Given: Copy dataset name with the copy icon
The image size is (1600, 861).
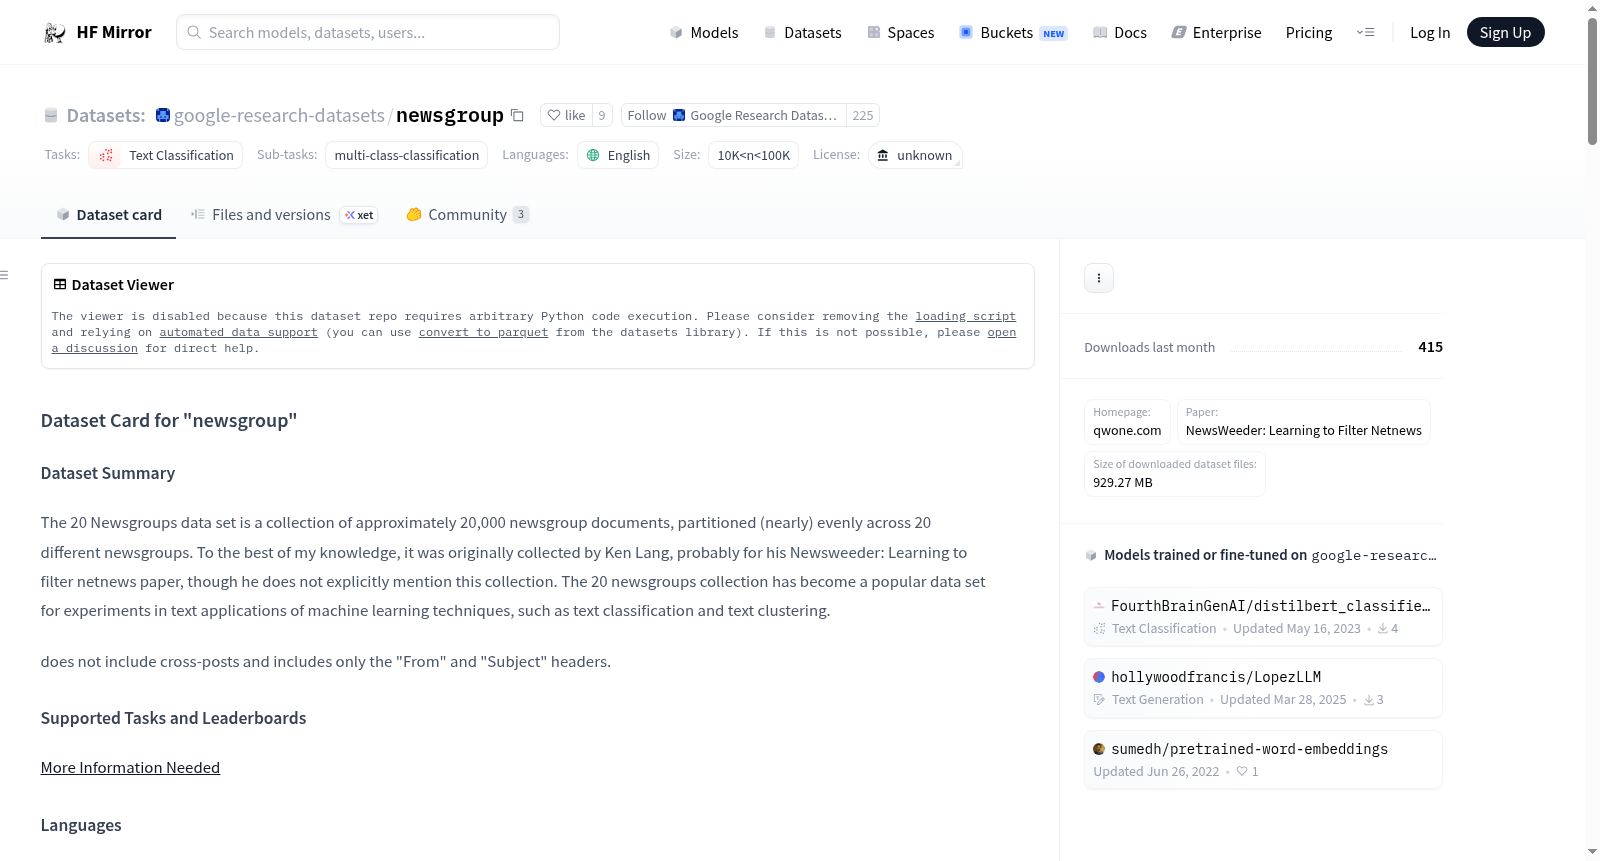Looking at the screenshot, I should pos(517,115).
